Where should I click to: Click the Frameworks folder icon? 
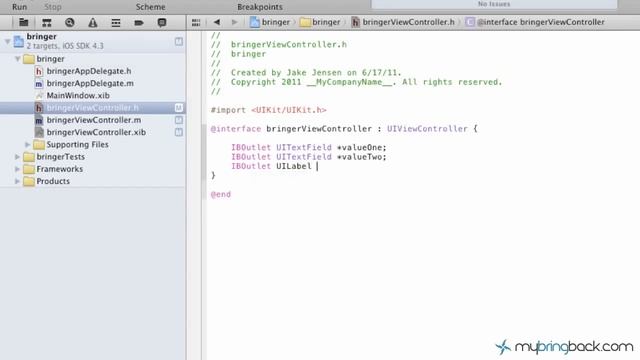[x=29, y=169]
